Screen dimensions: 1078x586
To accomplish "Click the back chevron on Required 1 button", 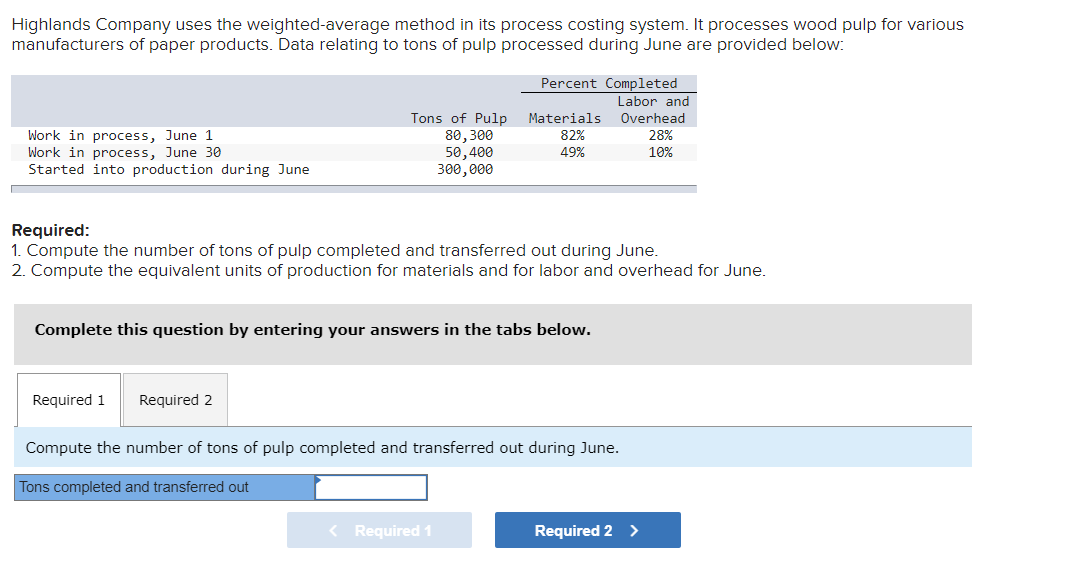I will 333,530.
